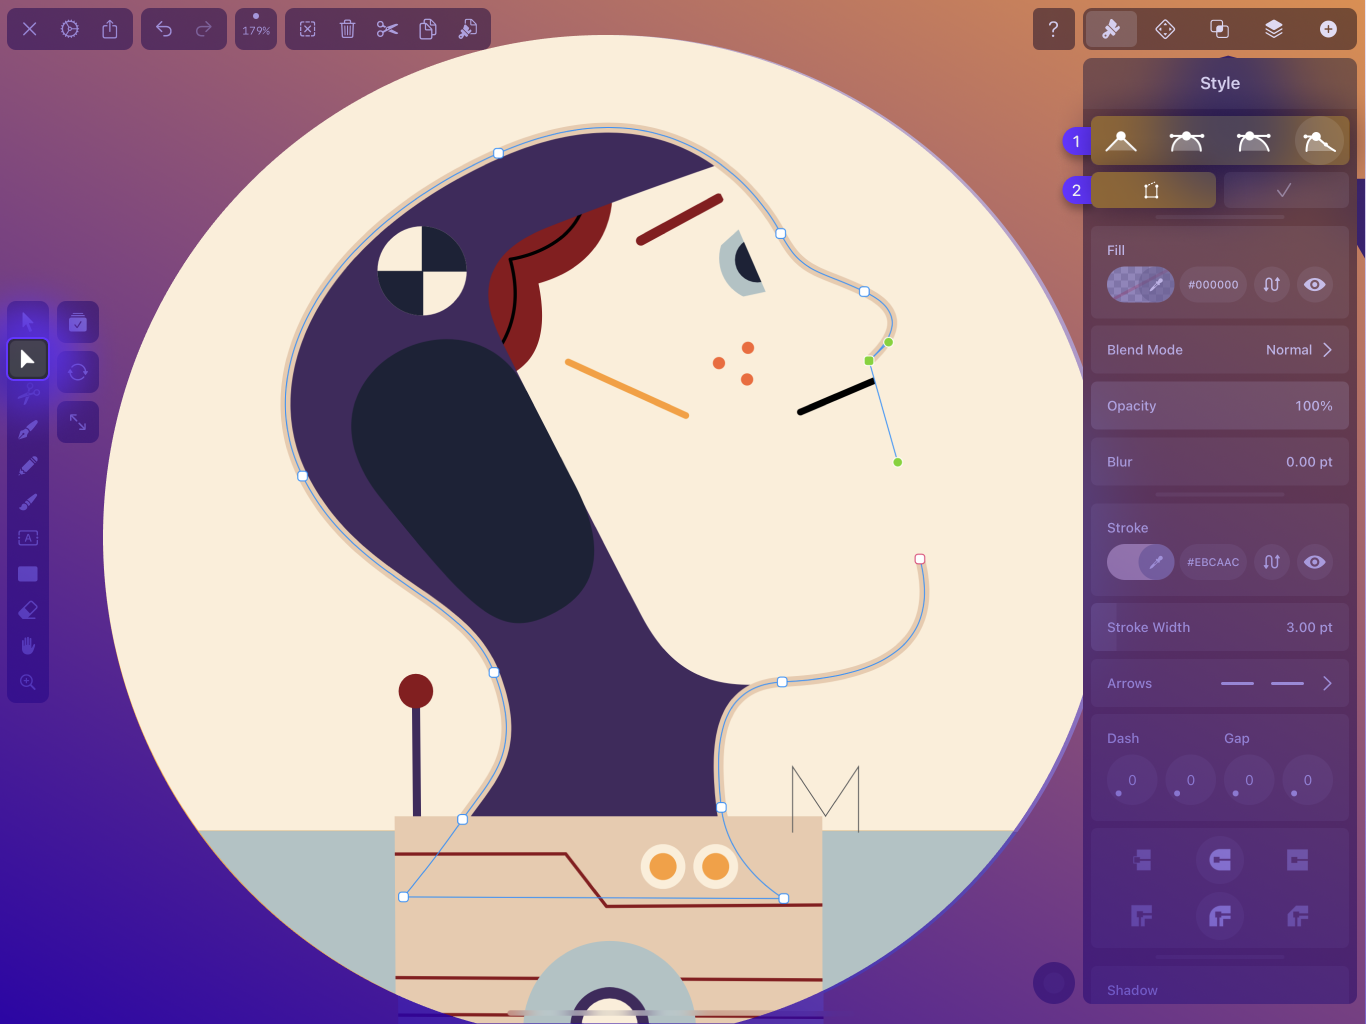
Task: Adjust the Stroke Width 3.00 pt slider
Action: click(x=1220, y=627)
